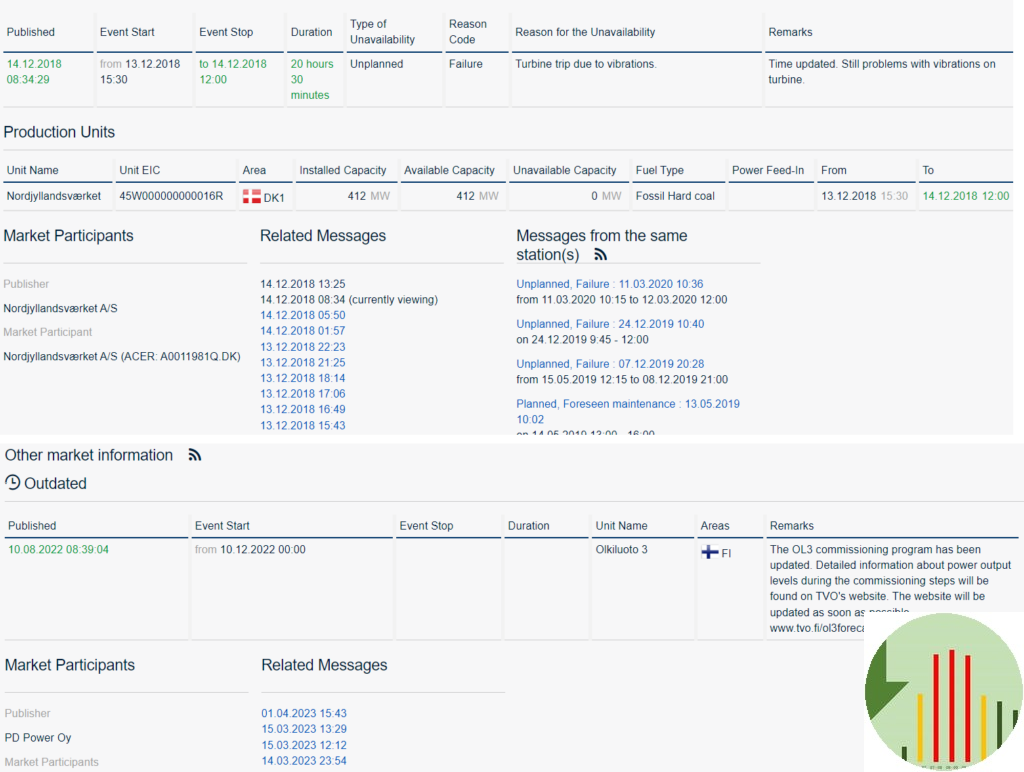Open related message 13.12.2018 22:23
Viewport: 1024px width, 772px height.
pyautogui.click(x=303, y=347)
